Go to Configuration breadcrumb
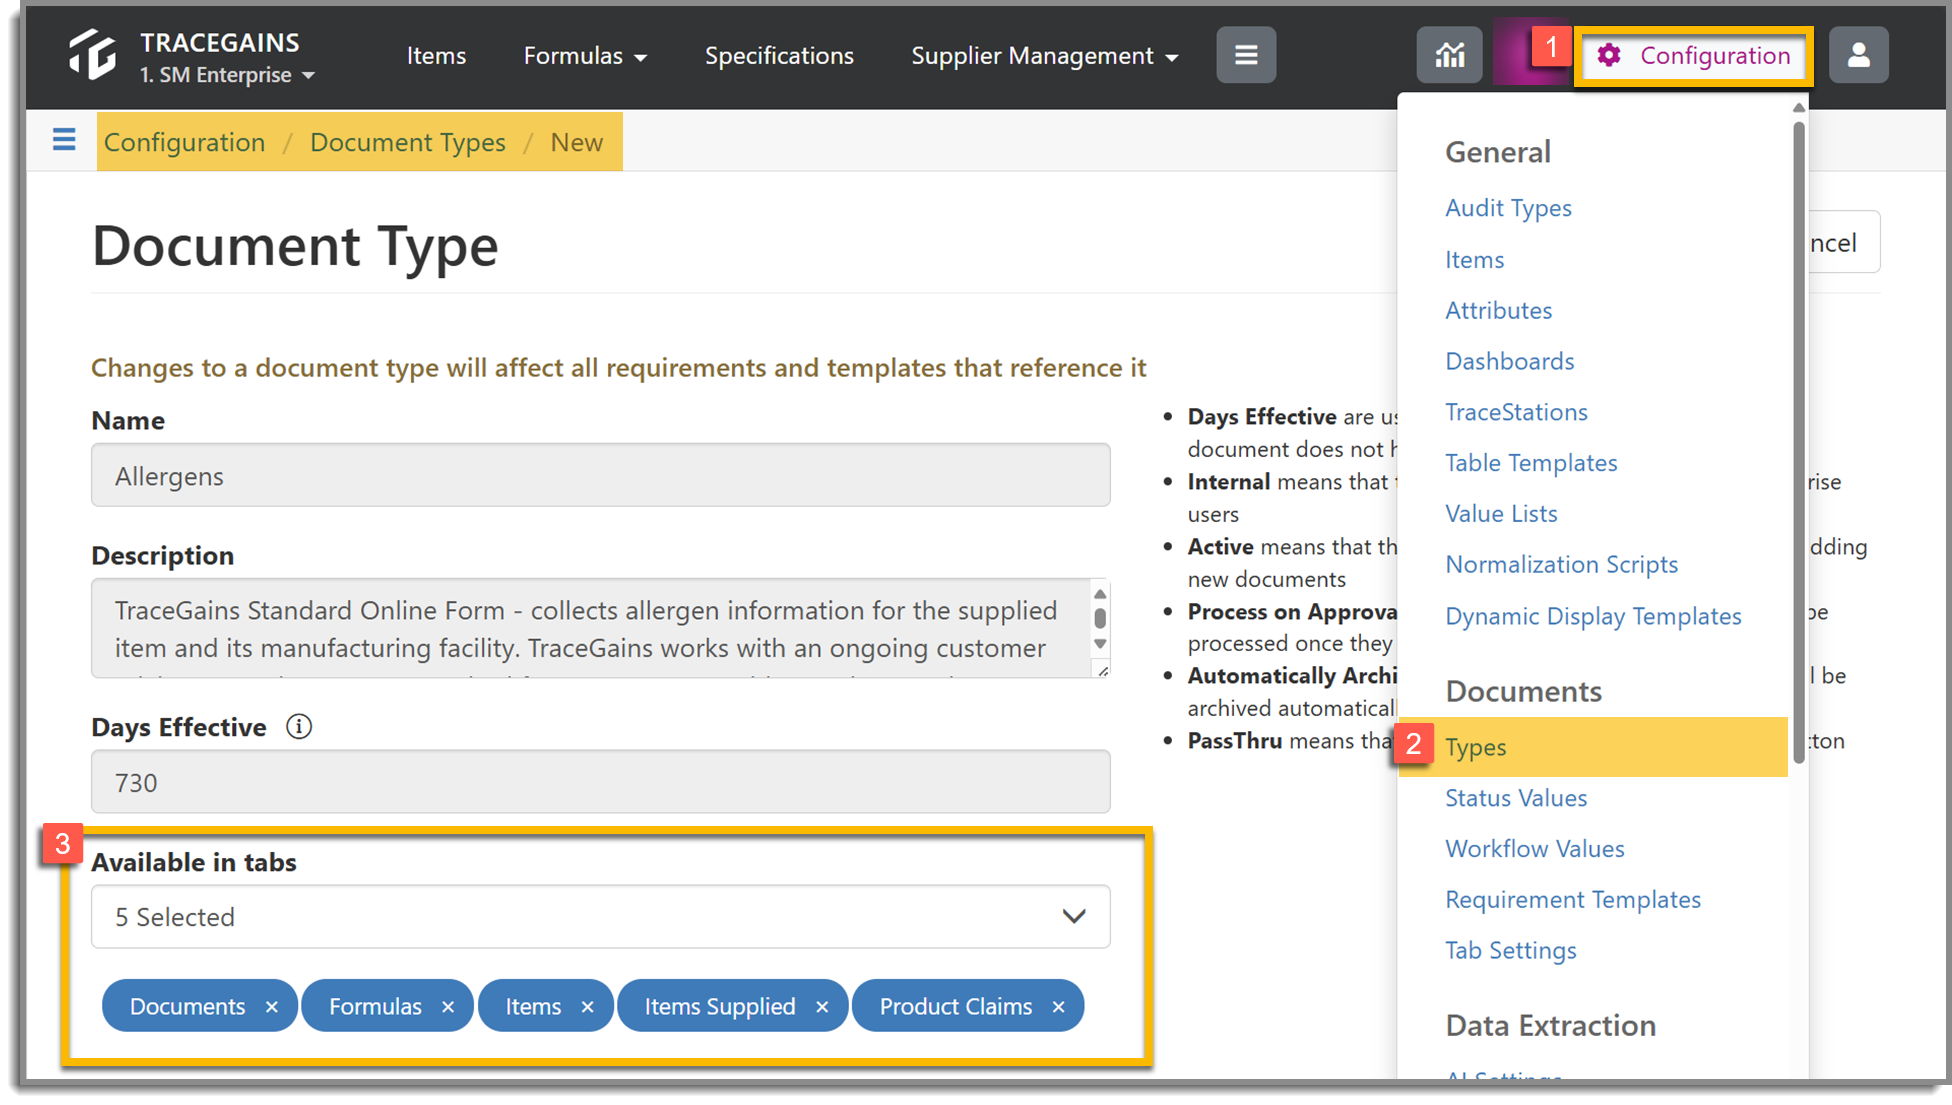Image resolution: width=1952 pixels, height=1105 pixels. tap(185, 142)
